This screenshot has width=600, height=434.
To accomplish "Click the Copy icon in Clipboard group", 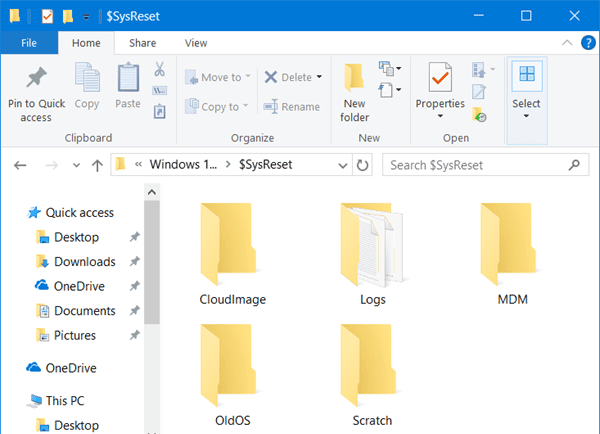I will tap(87, 78).
